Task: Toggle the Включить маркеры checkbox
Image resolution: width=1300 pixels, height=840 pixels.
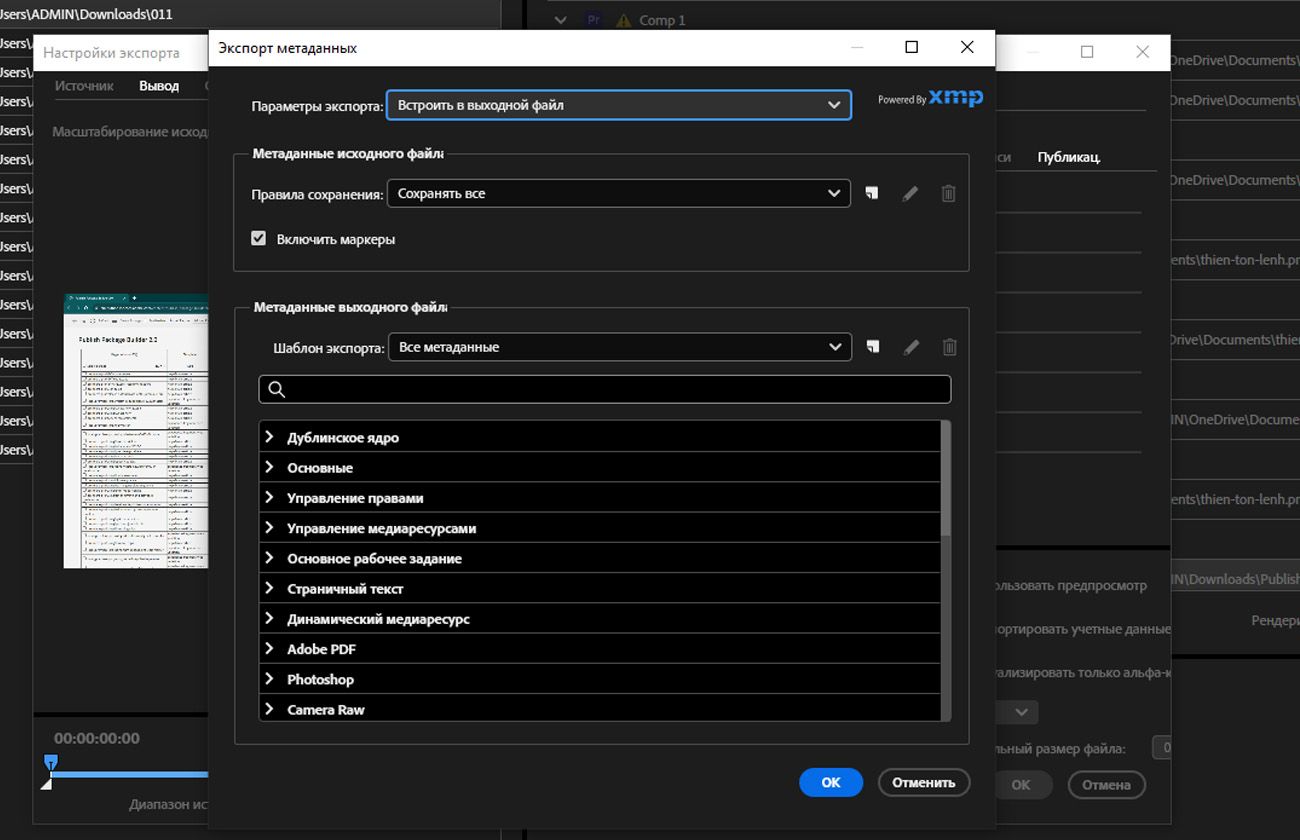Action: (259, 239)
